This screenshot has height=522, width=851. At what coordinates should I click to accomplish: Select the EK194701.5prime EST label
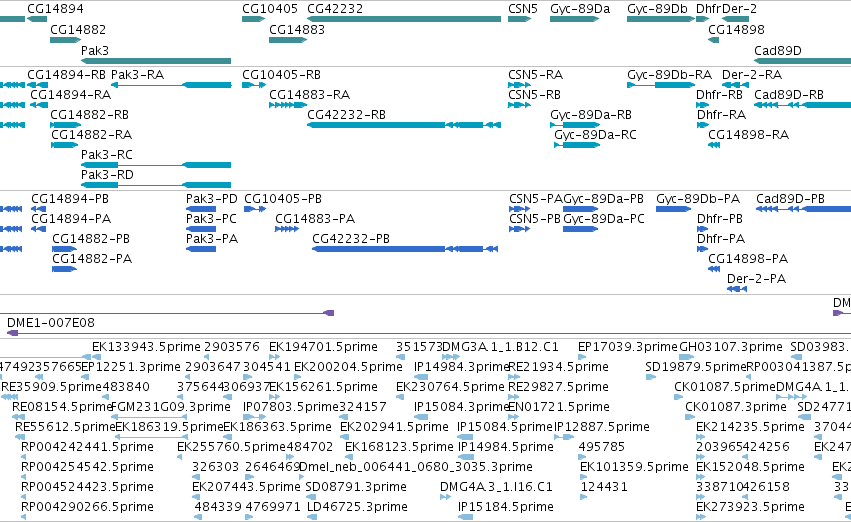tap(323, 347)
